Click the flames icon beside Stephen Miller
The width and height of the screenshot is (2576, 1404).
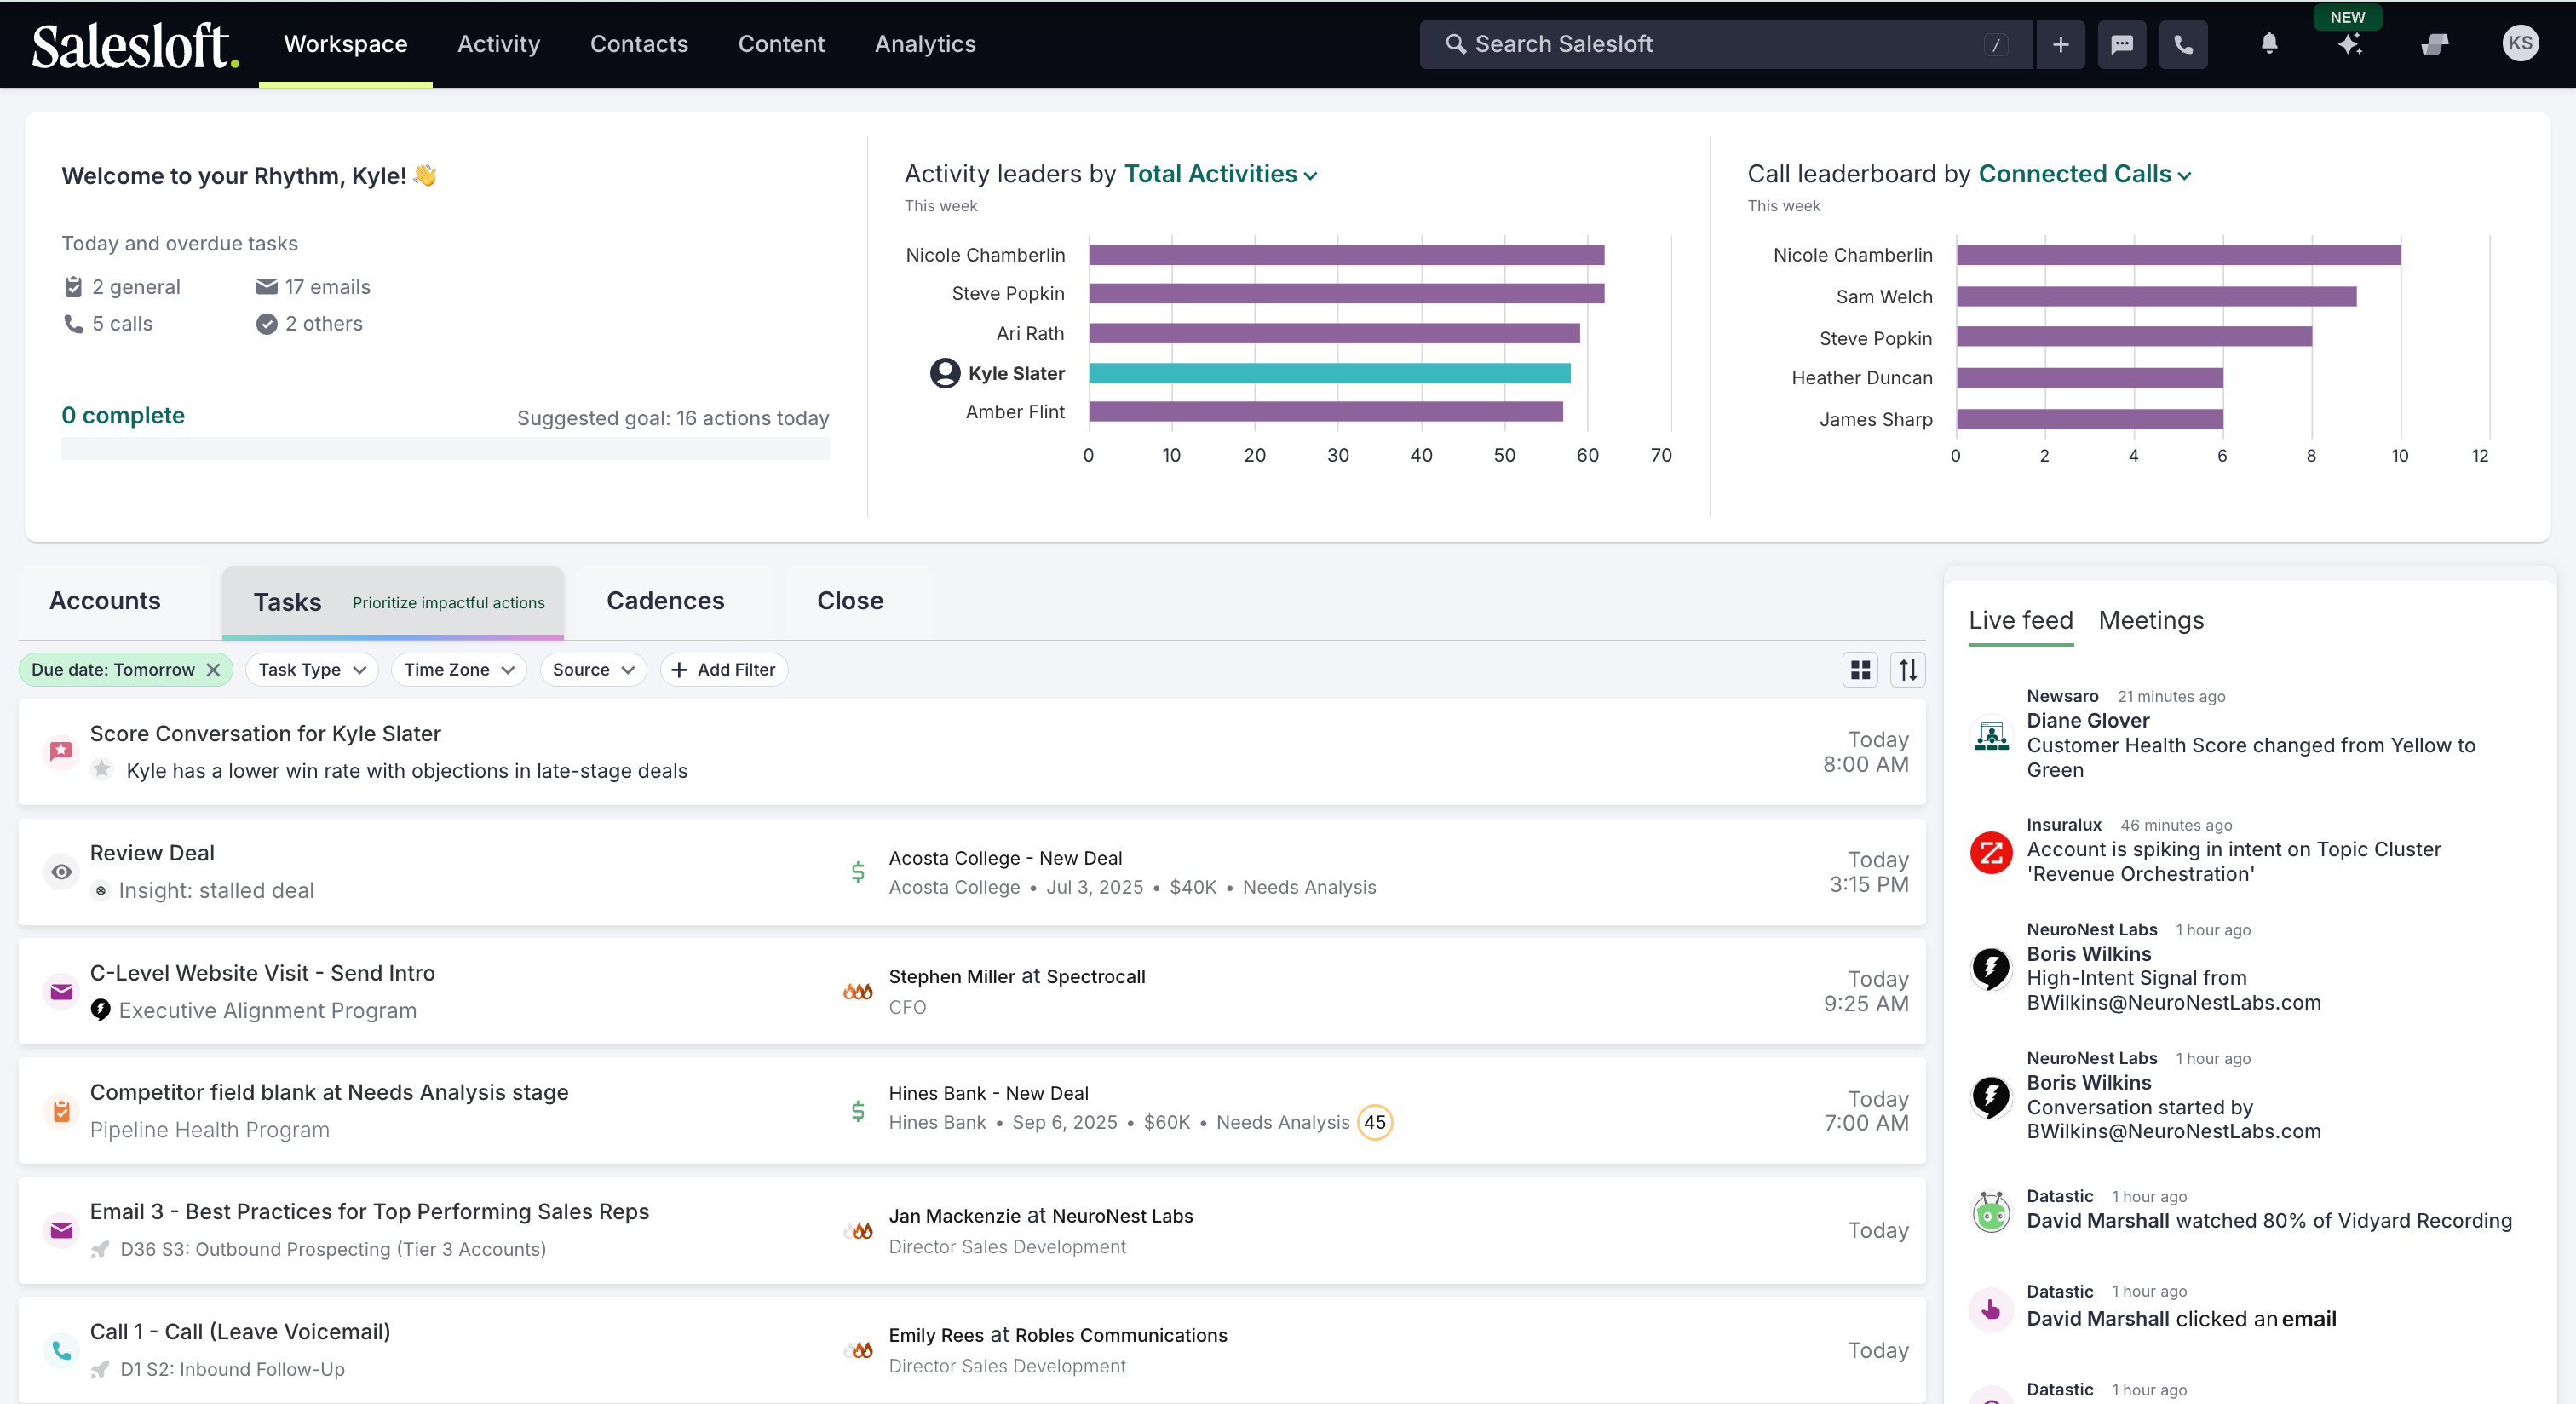pyautogui.click(x=857, y=992)
